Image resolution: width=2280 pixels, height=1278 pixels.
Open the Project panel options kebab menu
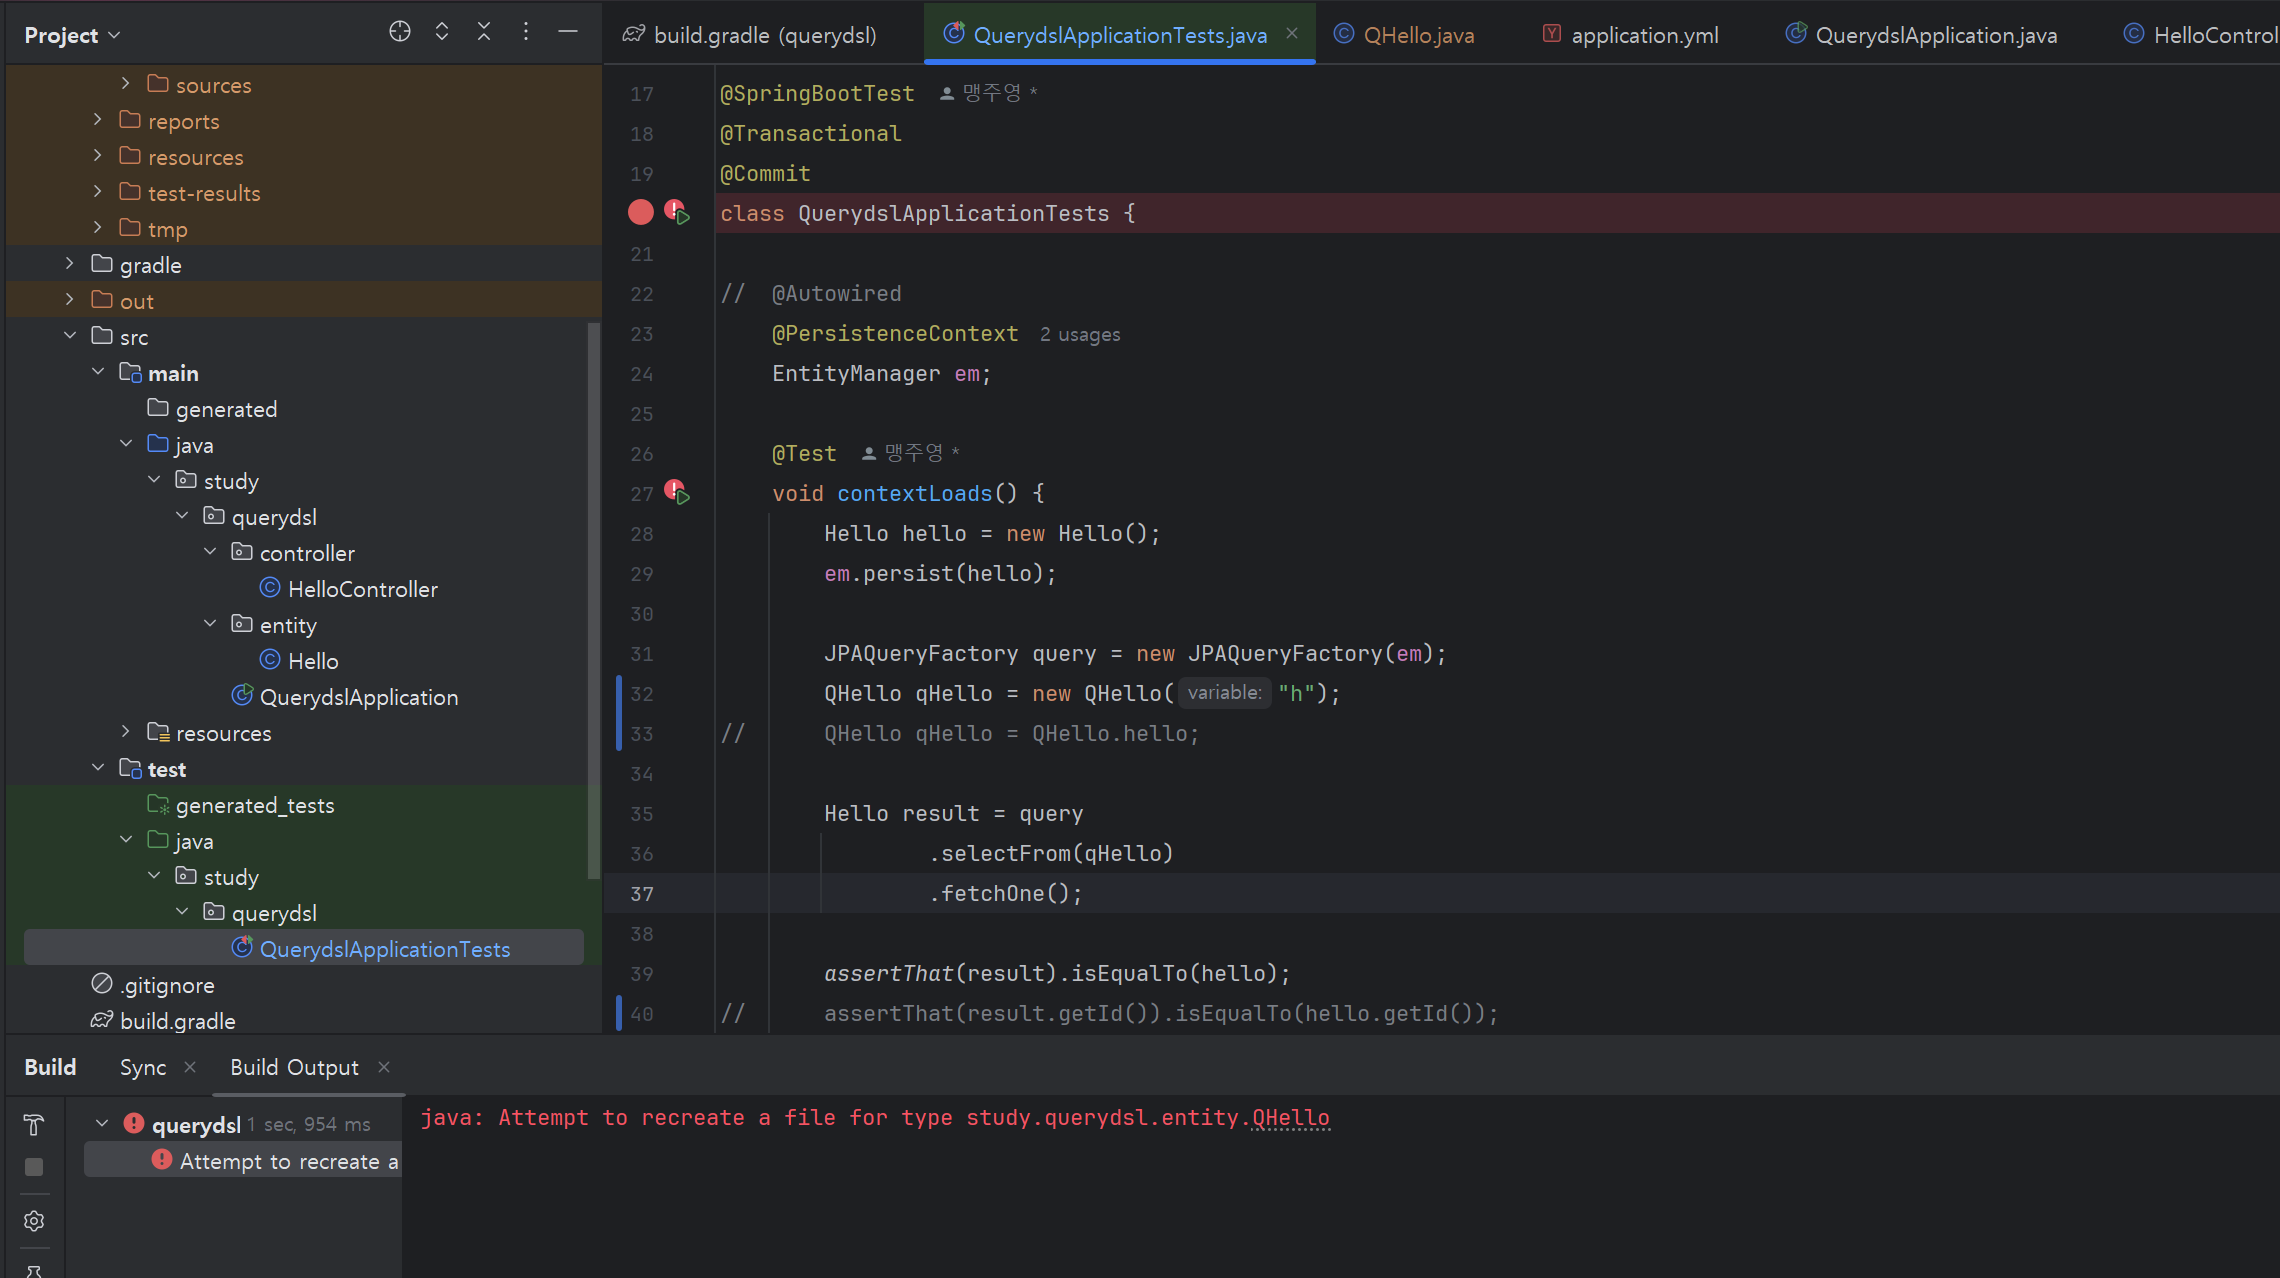[526, 32]
